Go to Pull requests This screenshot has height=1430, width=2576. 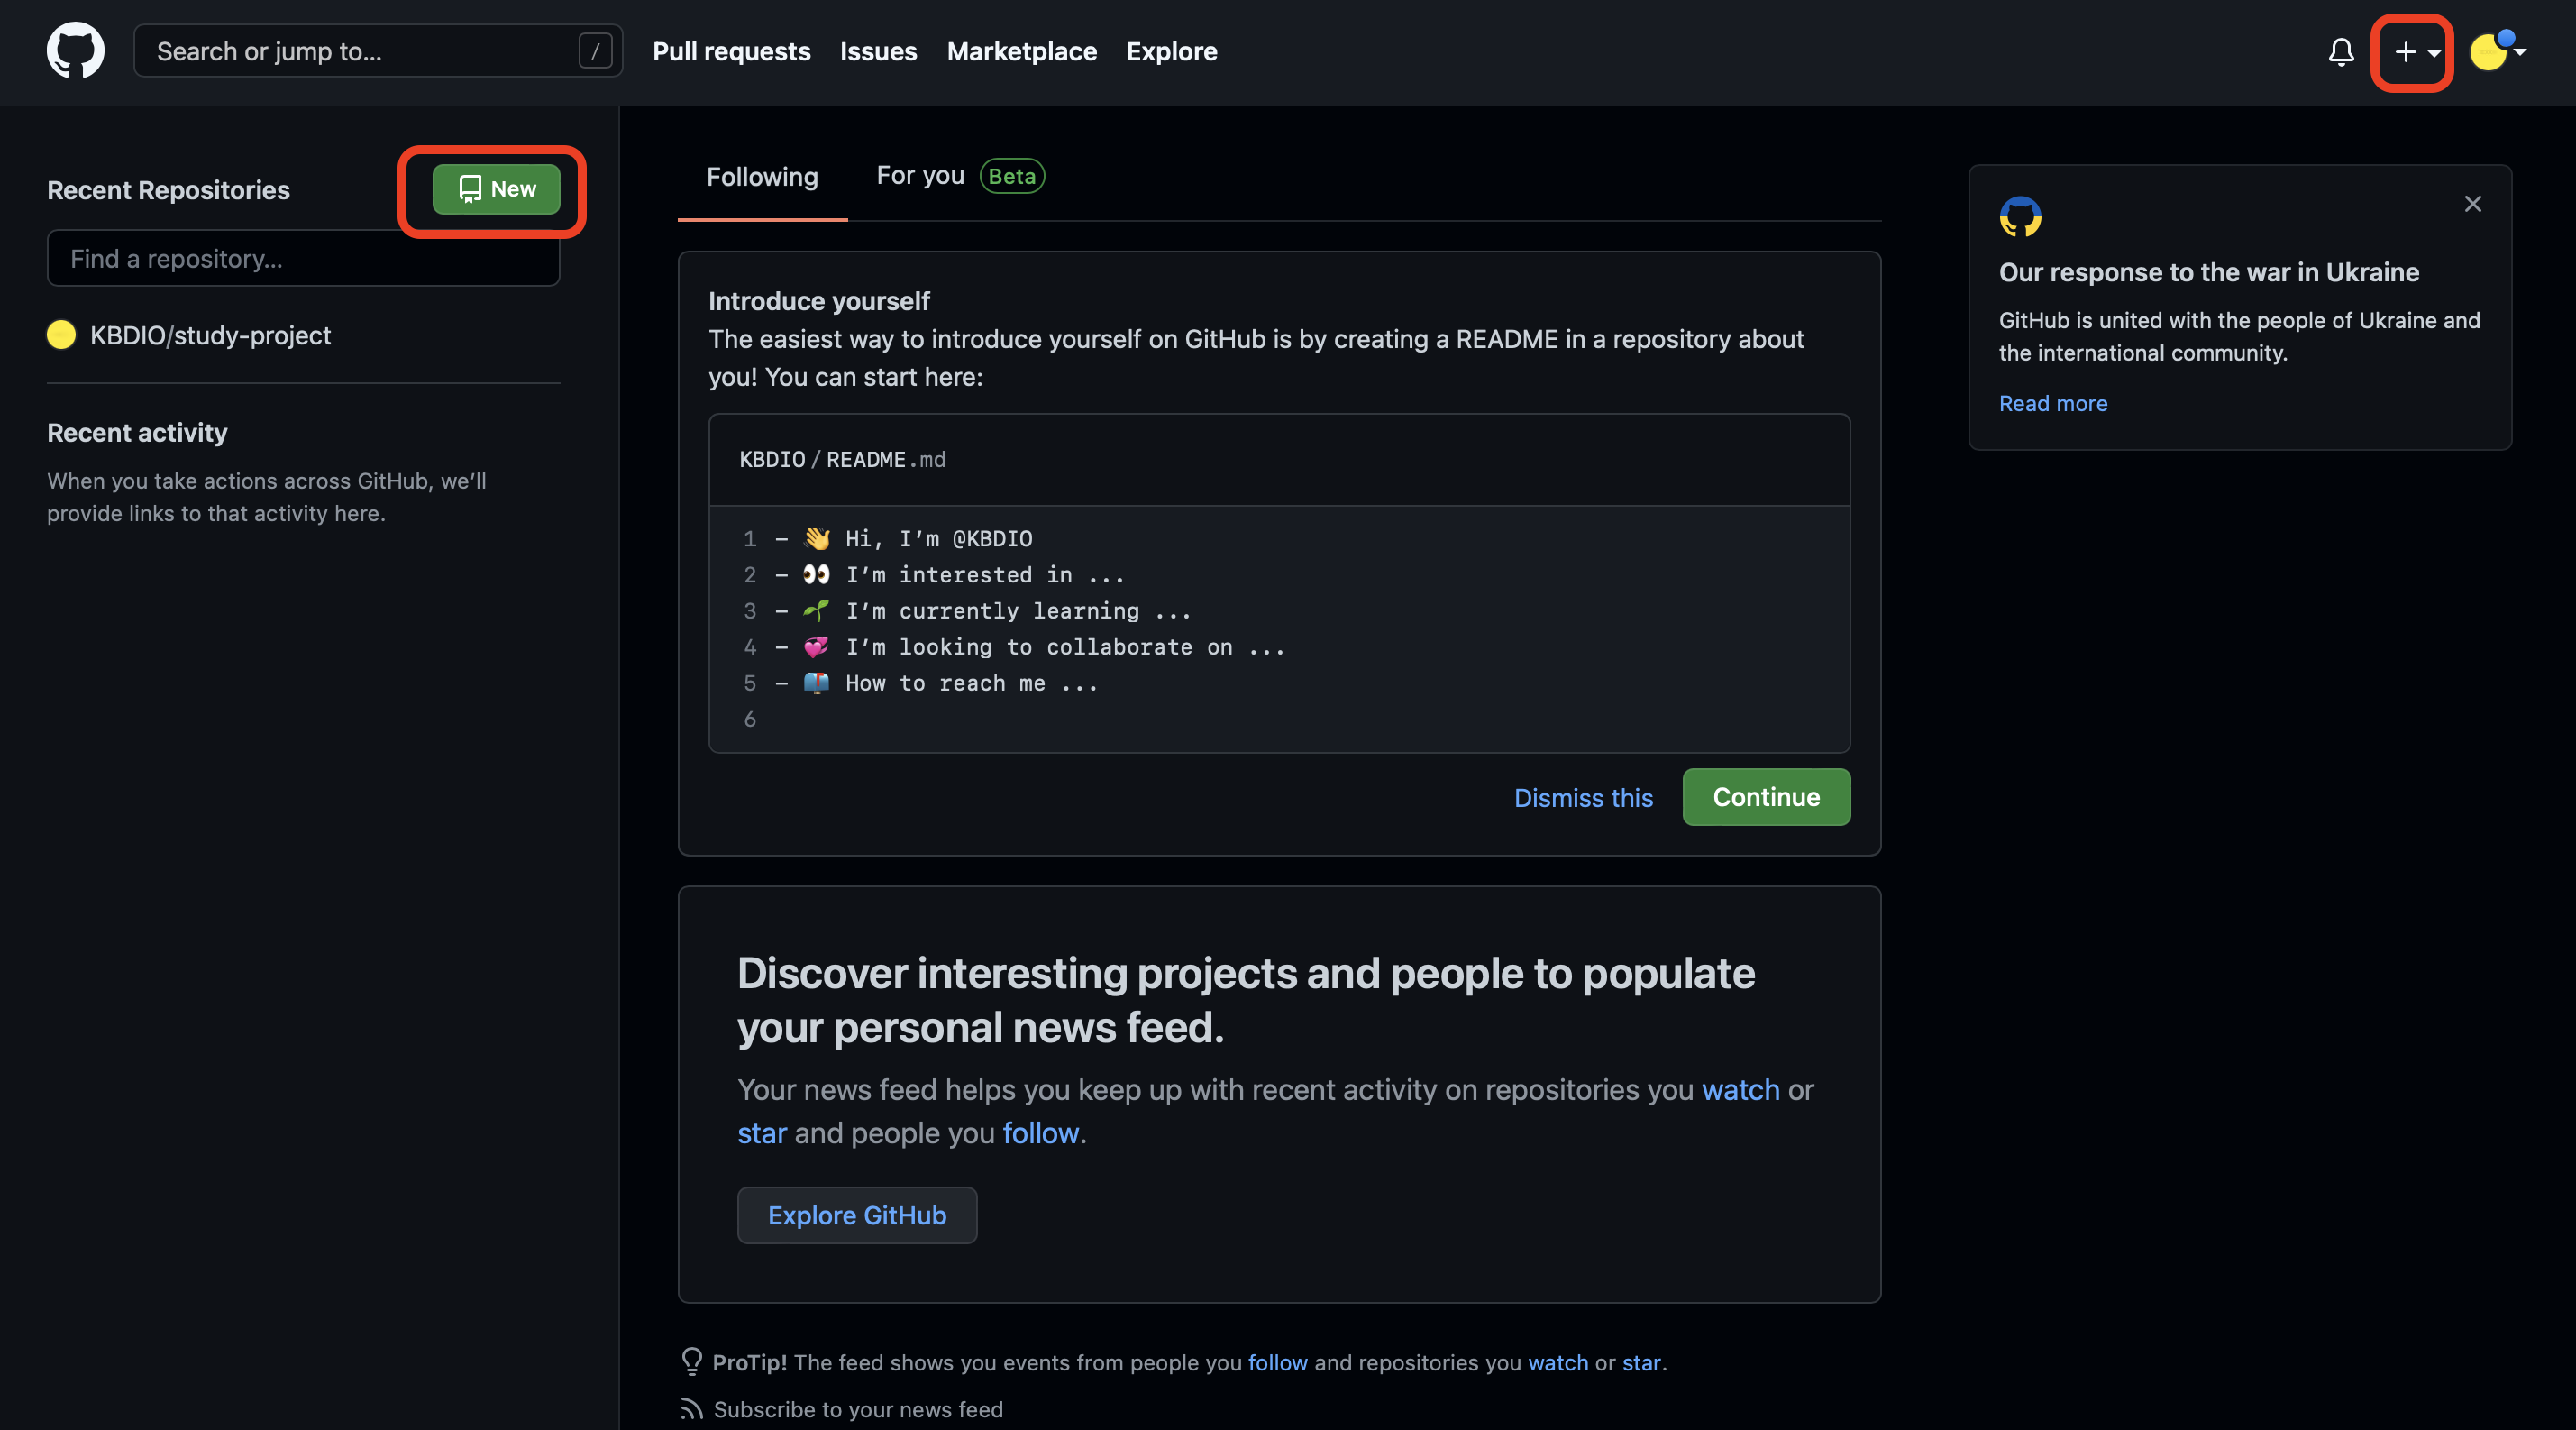[731, 51]
